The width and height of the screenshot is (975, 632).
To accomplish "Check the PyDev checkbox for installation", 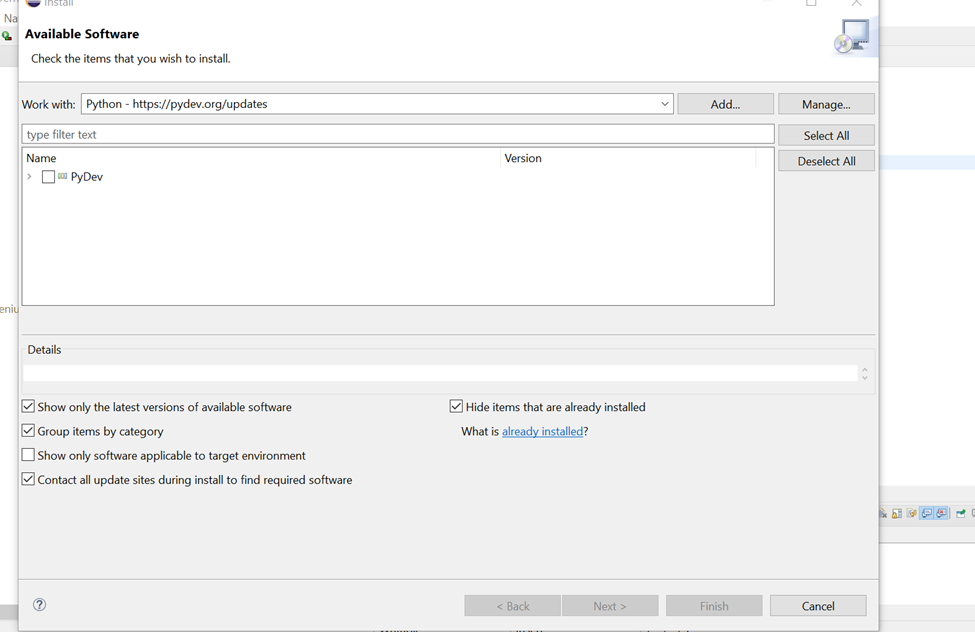I will click(48, 176).
